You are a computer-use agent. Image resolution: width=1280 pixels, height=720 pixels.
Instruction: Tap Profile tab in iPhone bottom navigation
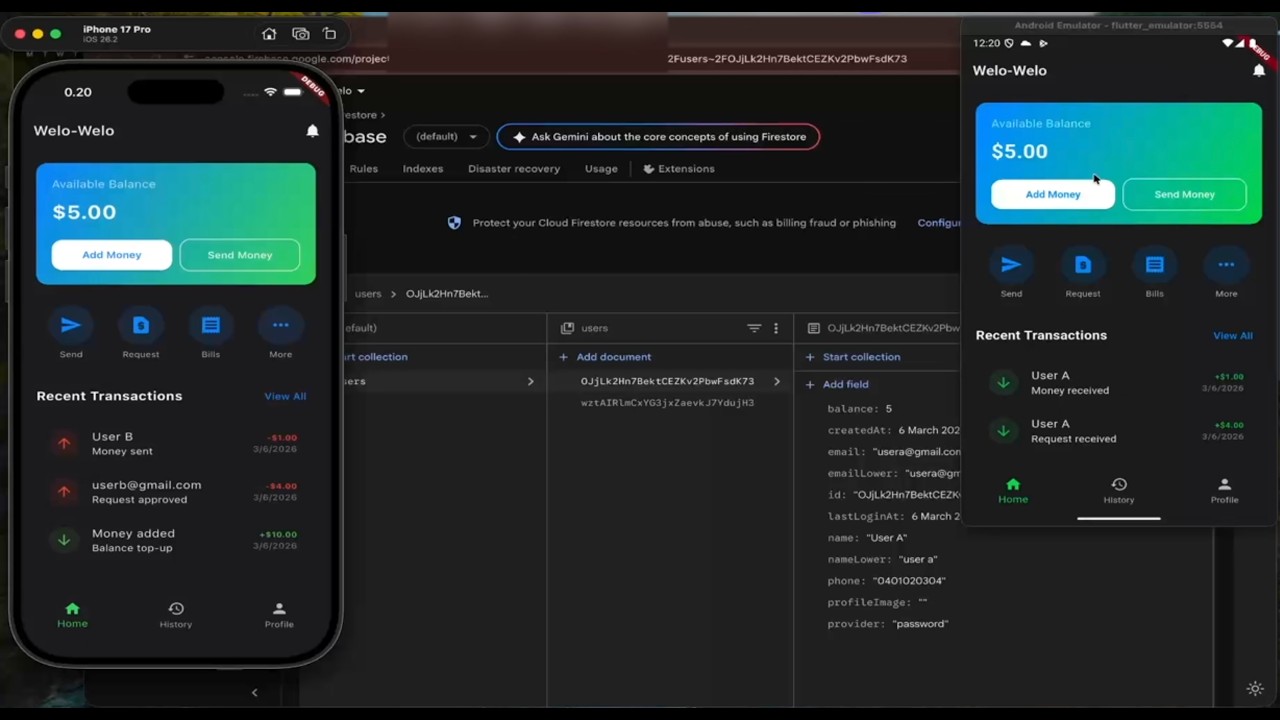pos(279,615)
